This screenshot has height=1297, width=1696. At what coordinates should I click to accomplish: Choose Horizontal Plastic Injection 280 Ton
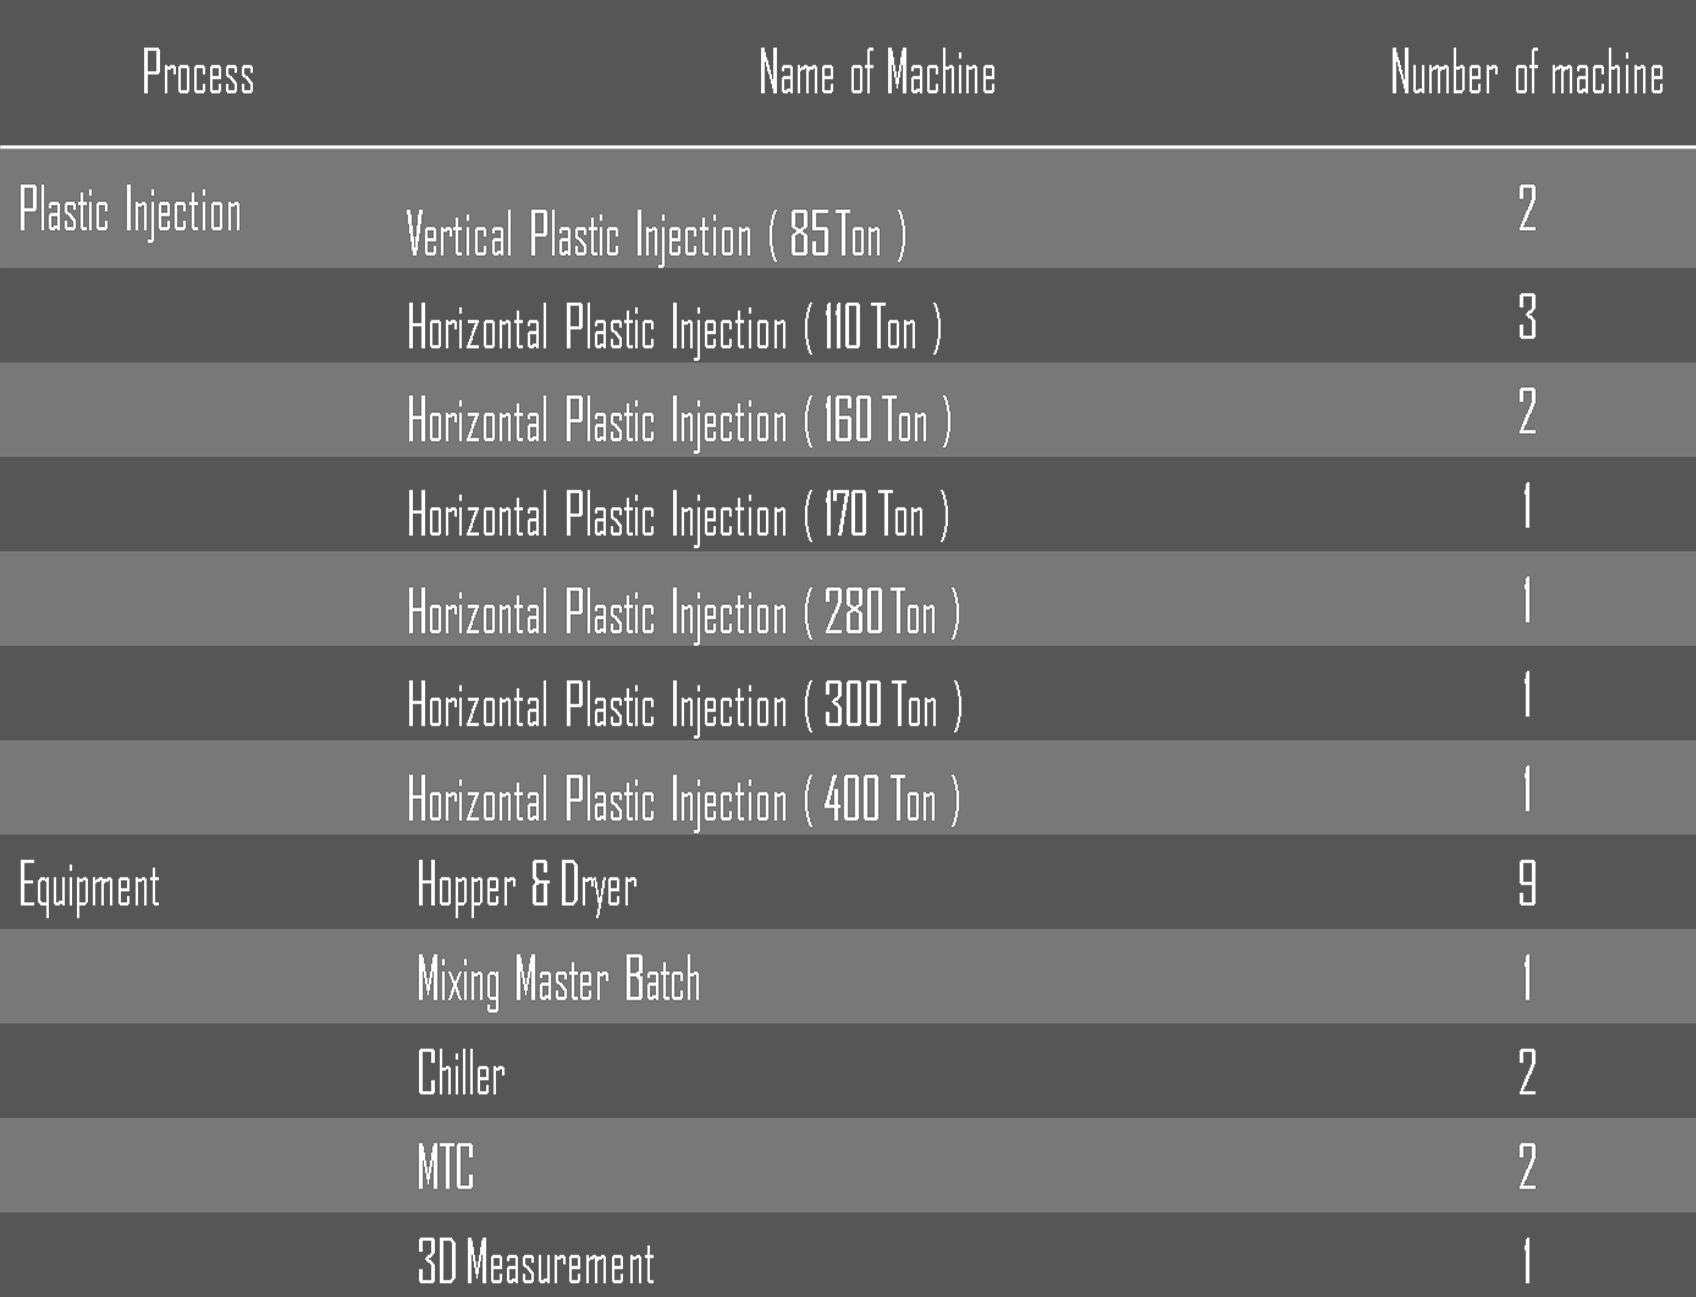(683, 612)
